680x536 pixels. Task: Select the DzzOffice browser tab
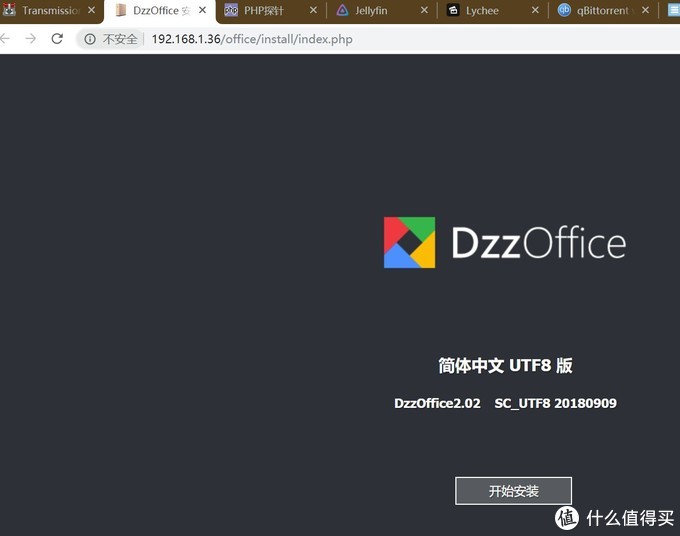[160, 10]
